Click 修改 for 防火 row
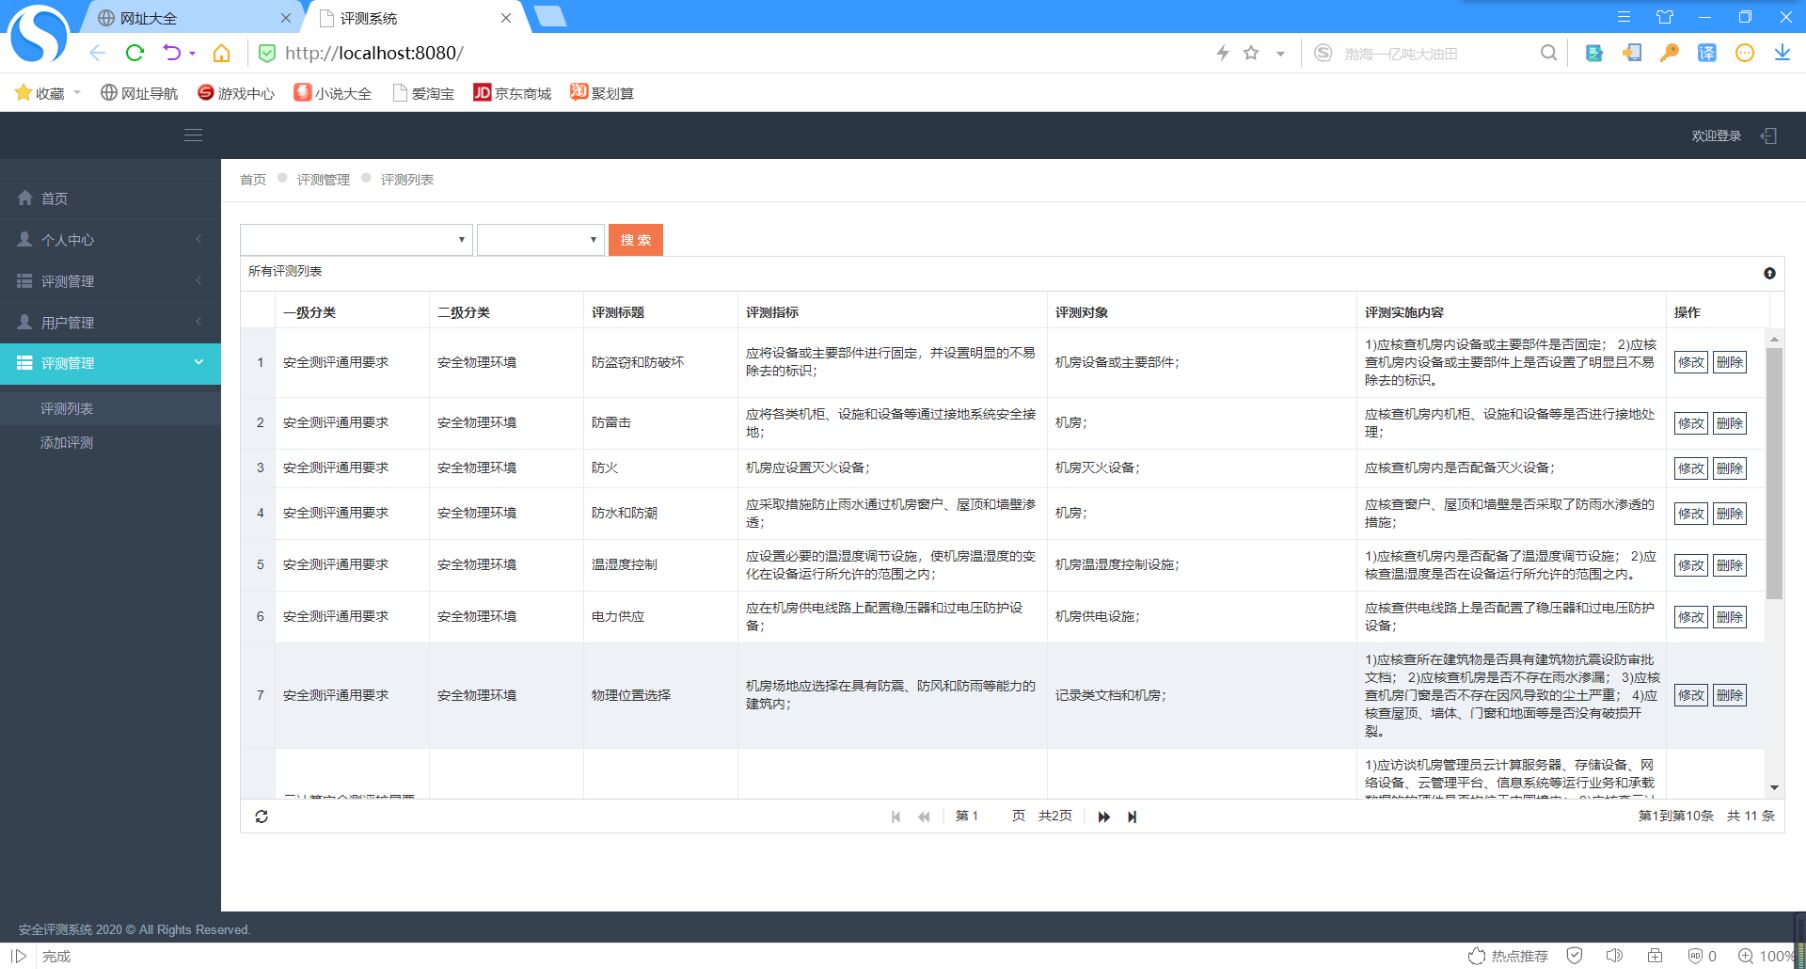Image resolution: width=1806 pixels, height=969 pixels. point(1691,468)
